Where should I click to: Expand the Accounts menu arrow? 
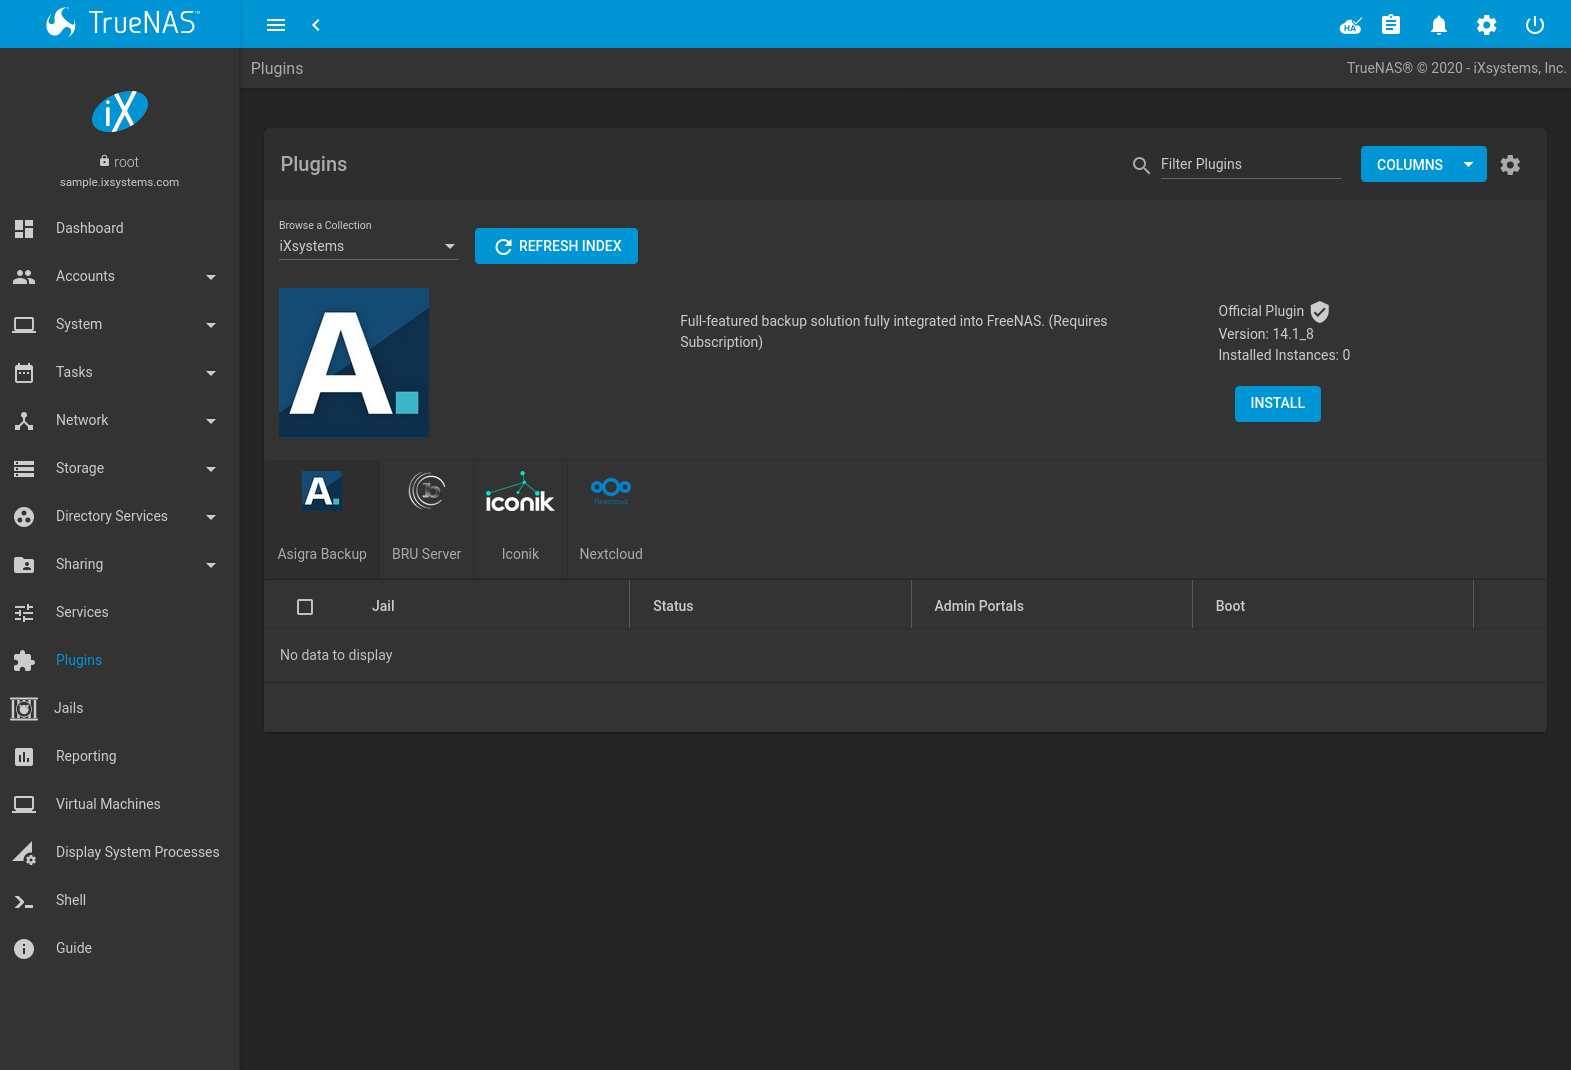[211, 277]
